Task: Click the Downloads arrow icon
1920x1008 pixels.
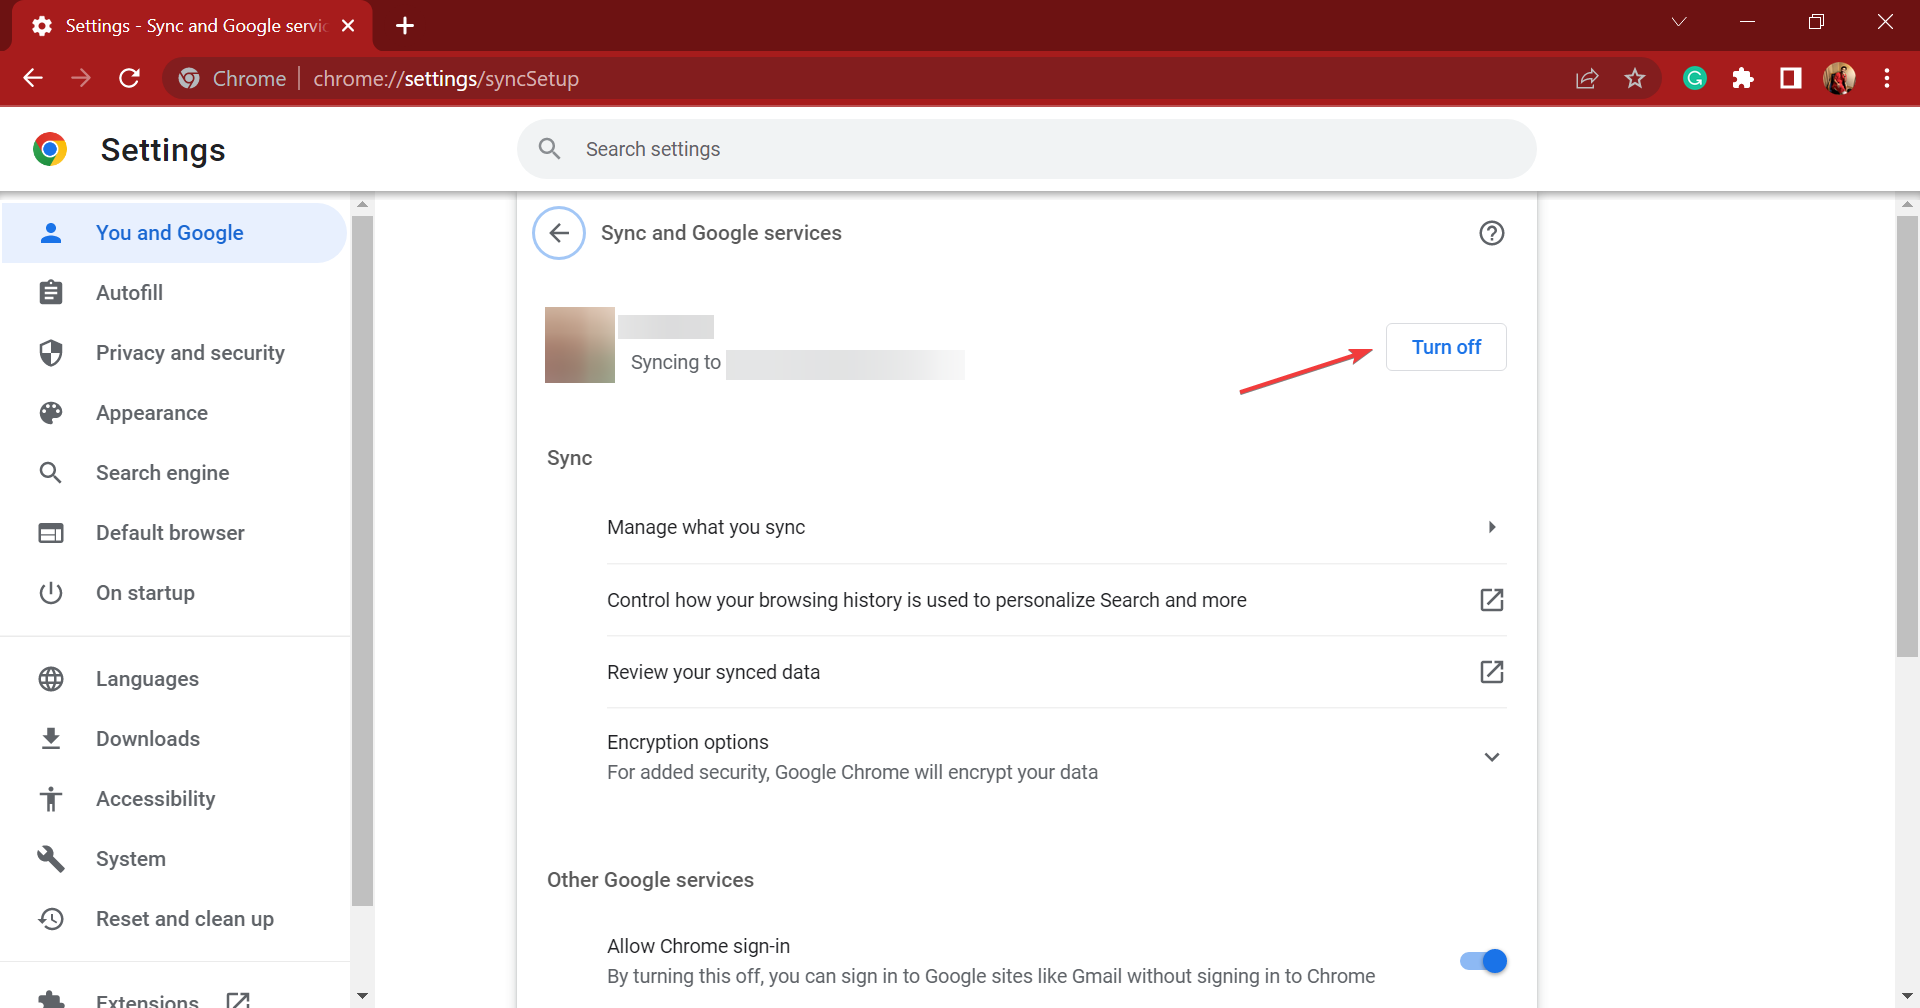Action: point(51,739)
